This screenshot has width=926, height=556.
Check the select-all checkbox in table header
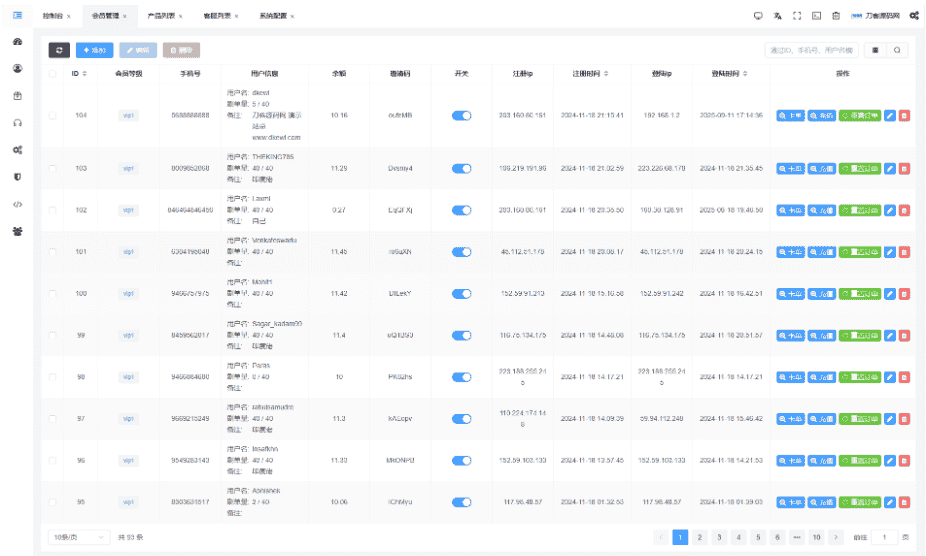click(x=53, y=73)
